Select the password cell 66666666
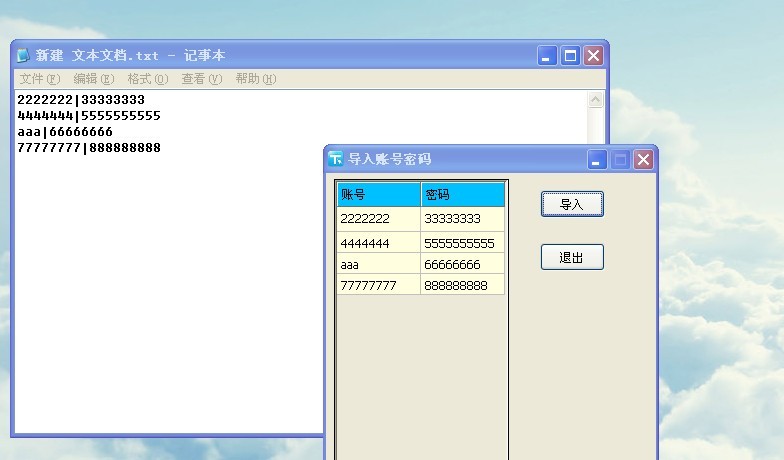 [462, 264]
